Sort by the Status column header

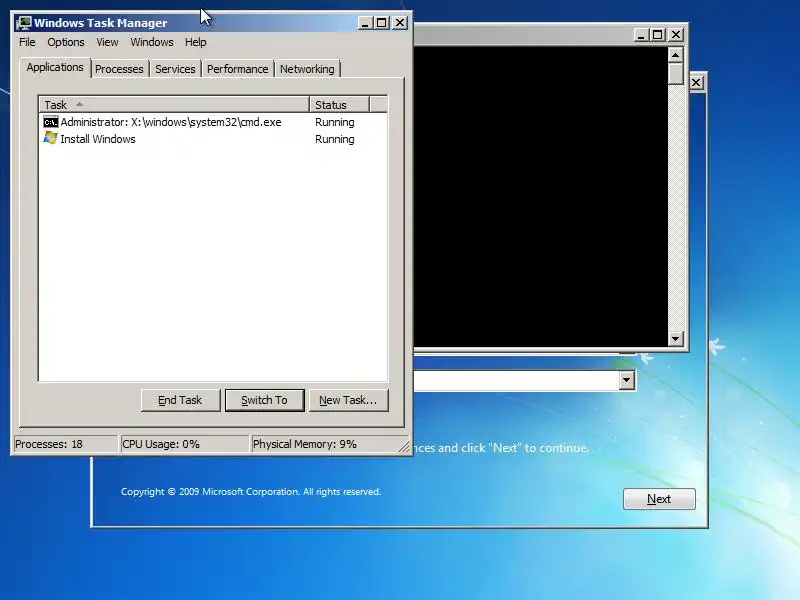(339, 105)
